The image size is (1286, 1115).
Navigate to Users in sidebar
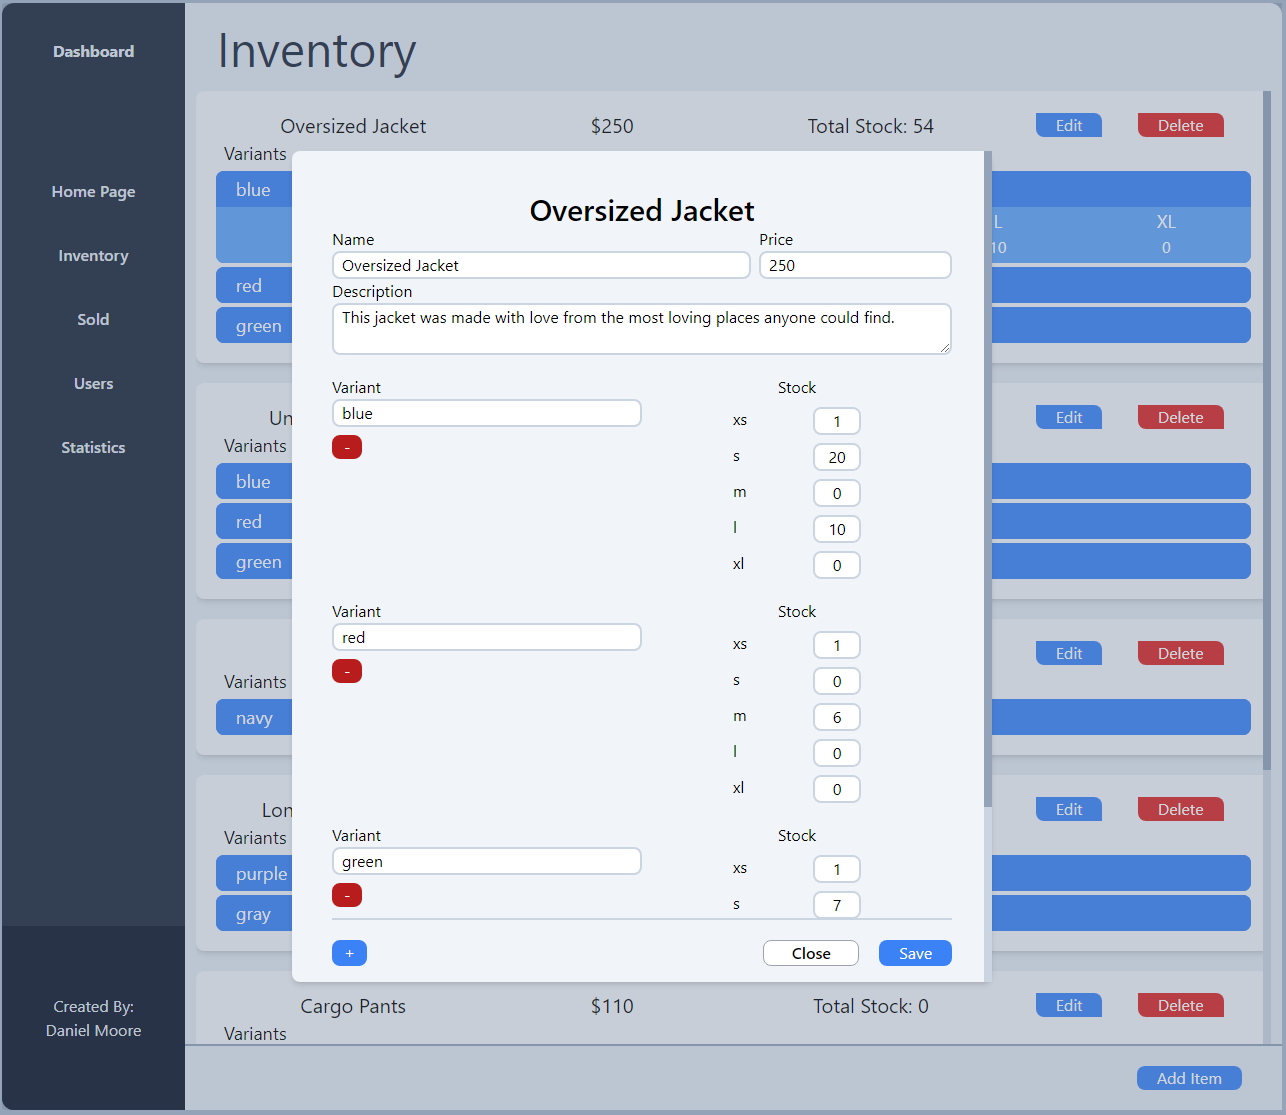click(93, 384)
